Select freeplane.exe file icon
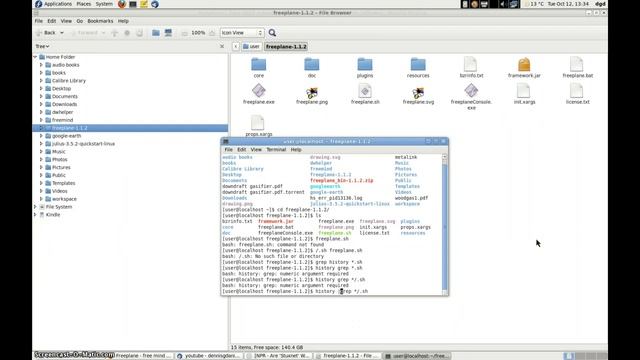Screen dimensions: 640x360 click(258, 91)
